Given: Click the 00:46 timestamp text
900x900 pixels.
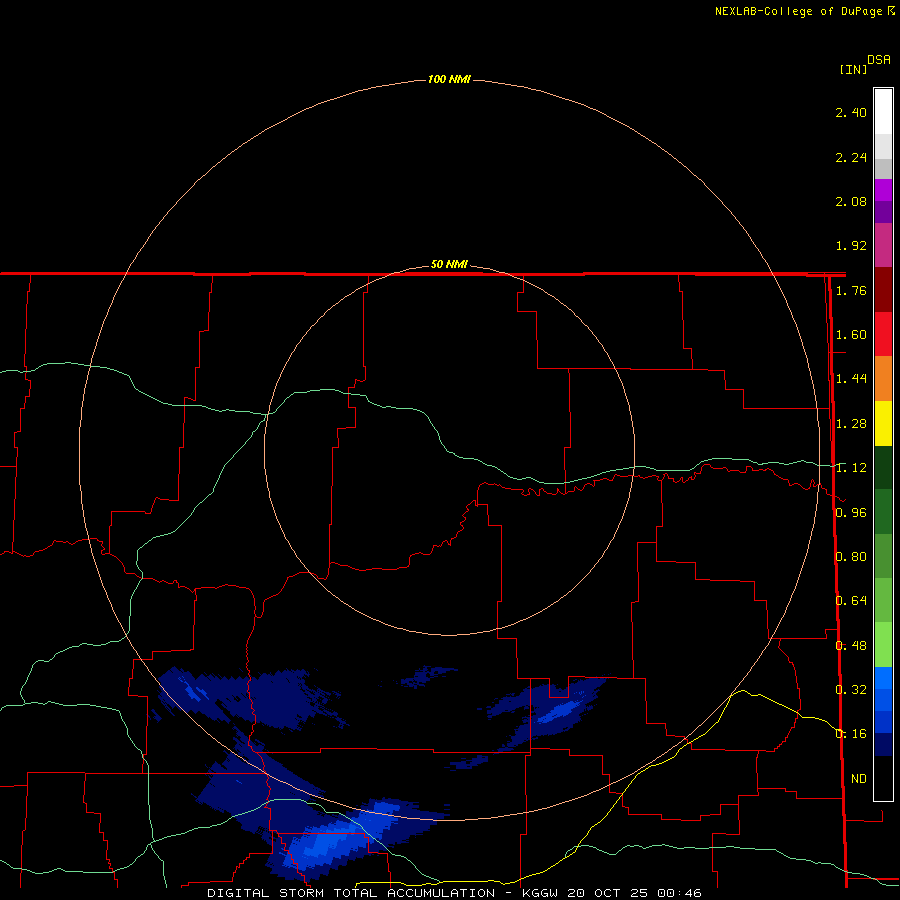Looking at the screenshot, I should point(680,893).
